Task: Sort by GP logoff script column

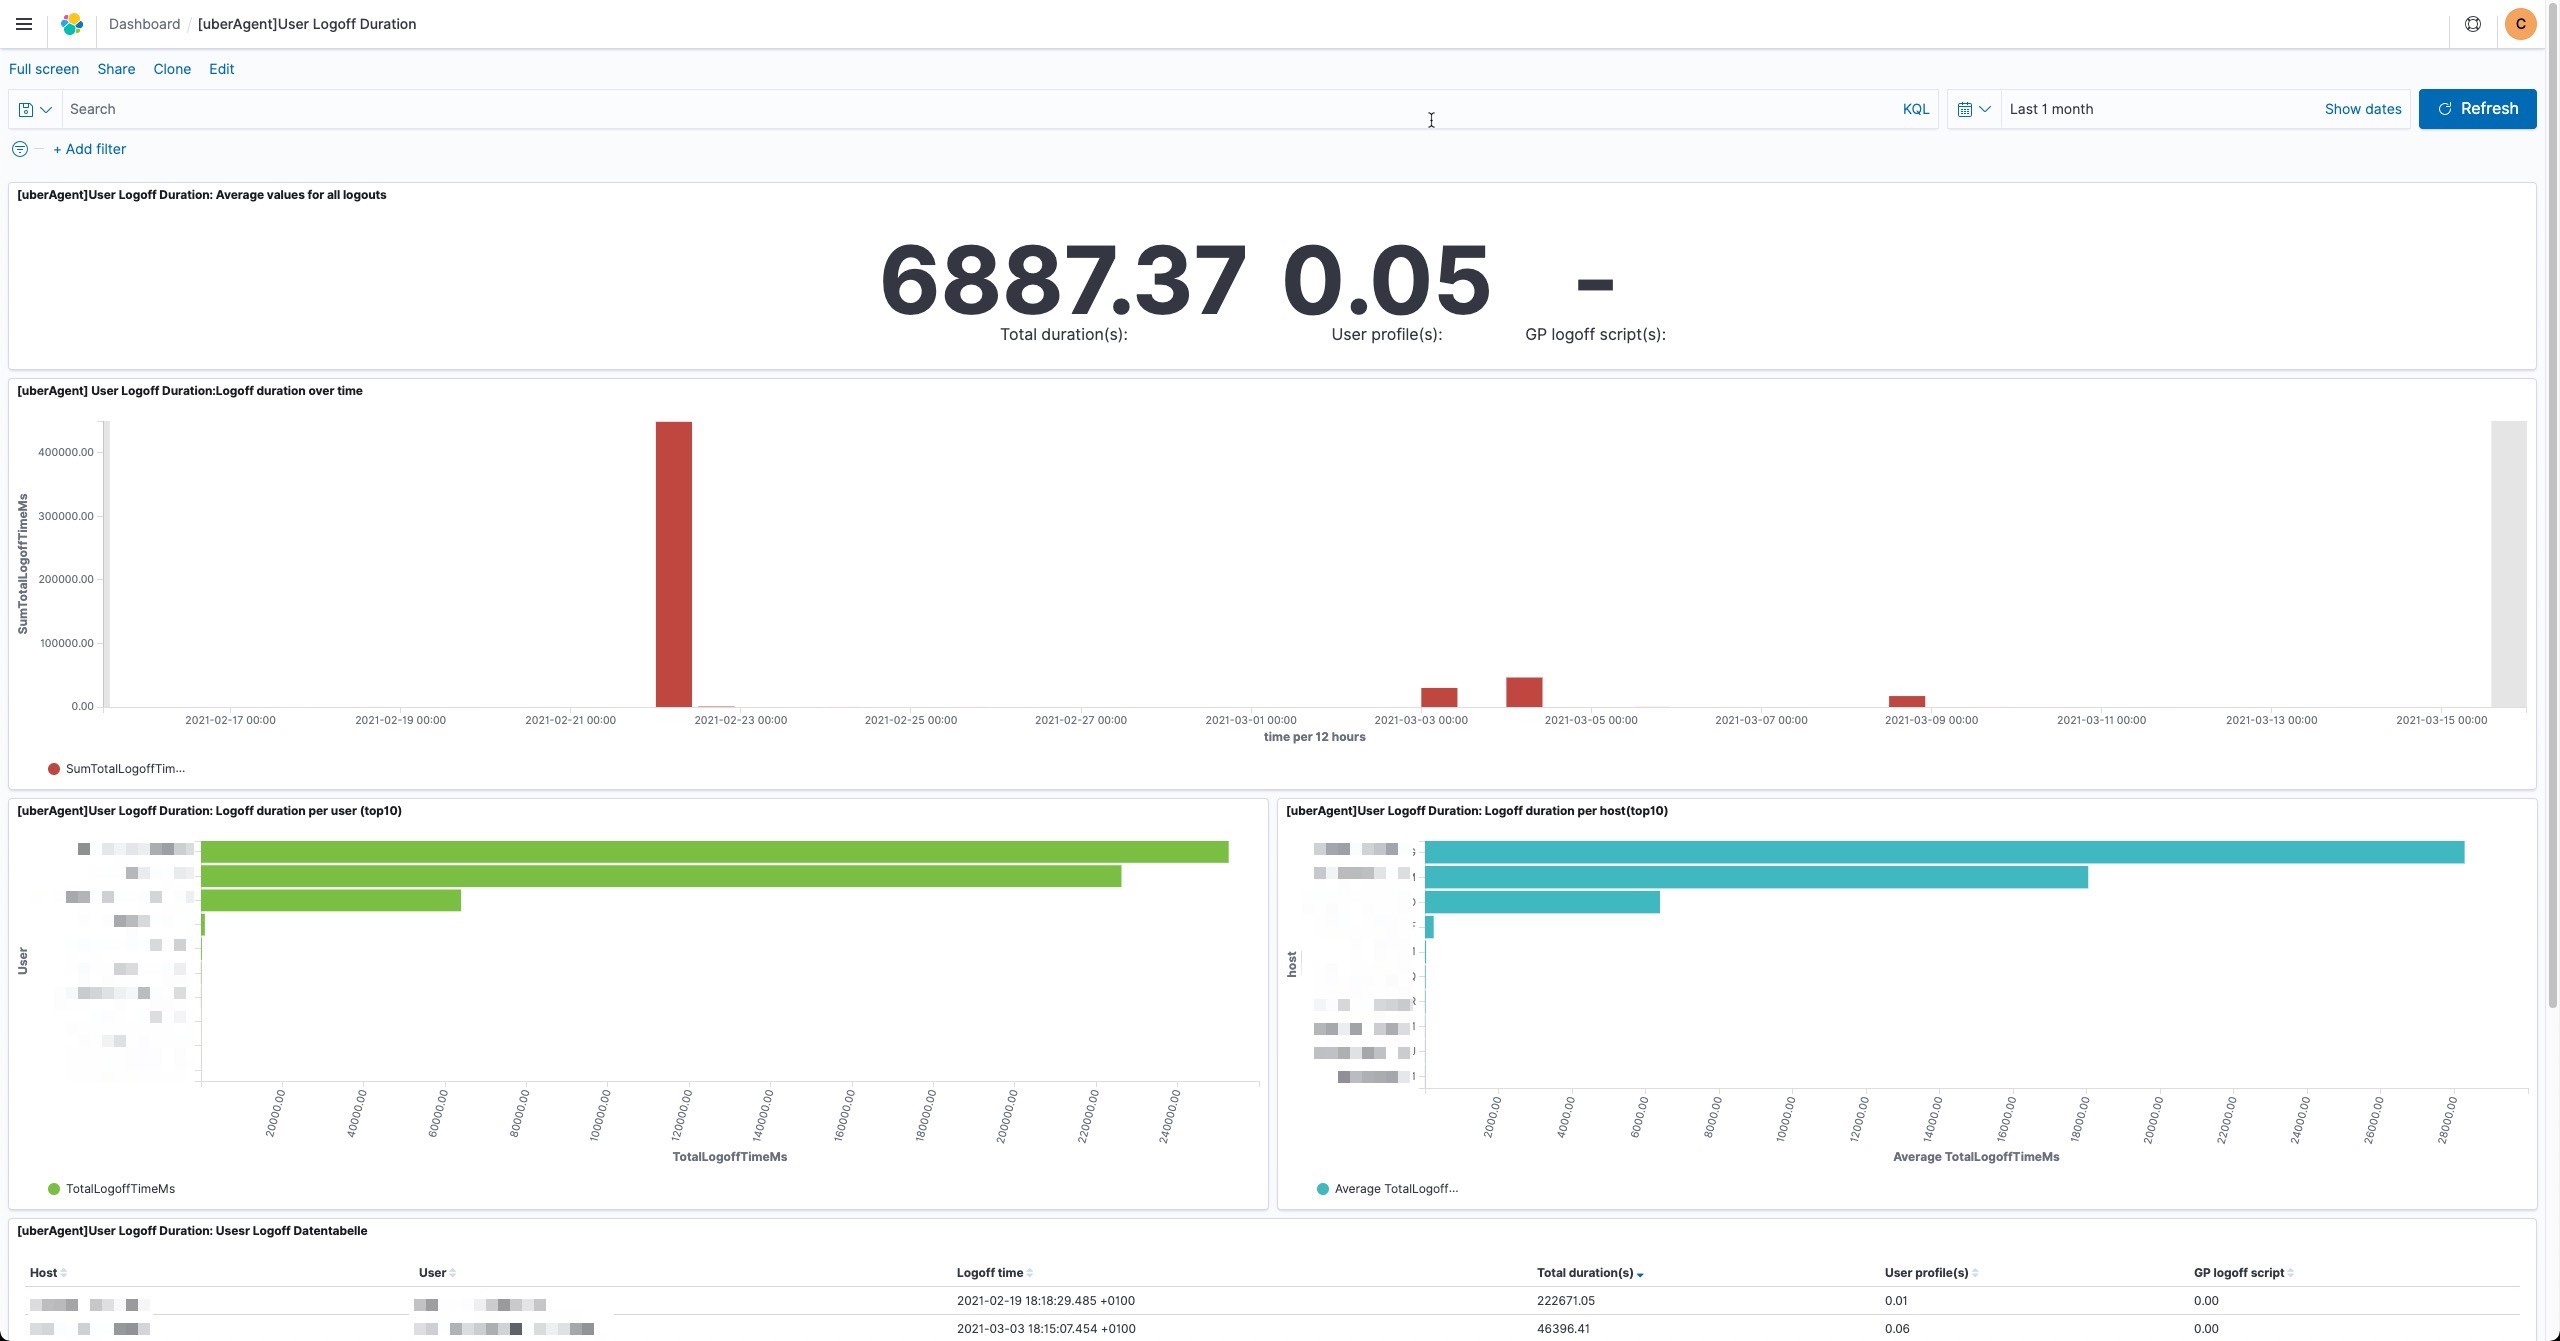Action: (2242, 1273)
